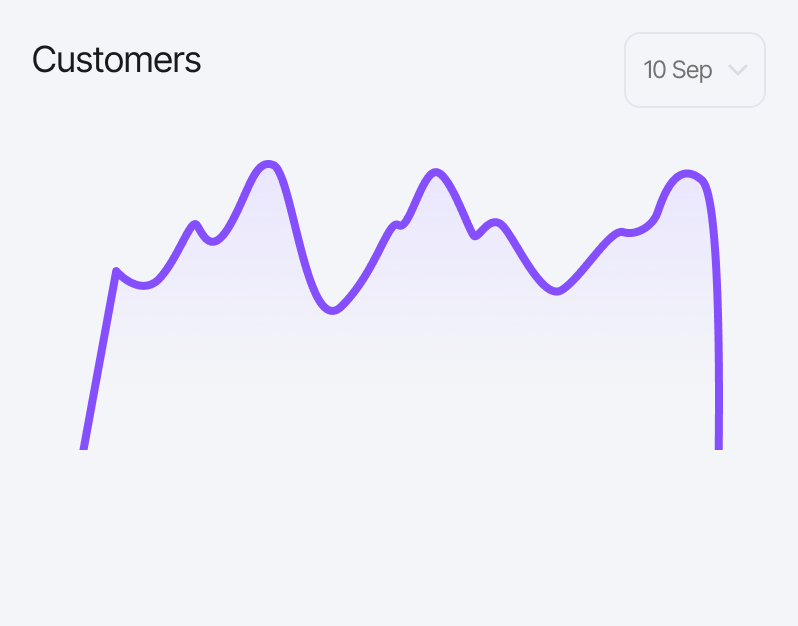
Task: Click the bottom-right end point of the line
Action: pyautogui.click(x=718, y=447)
